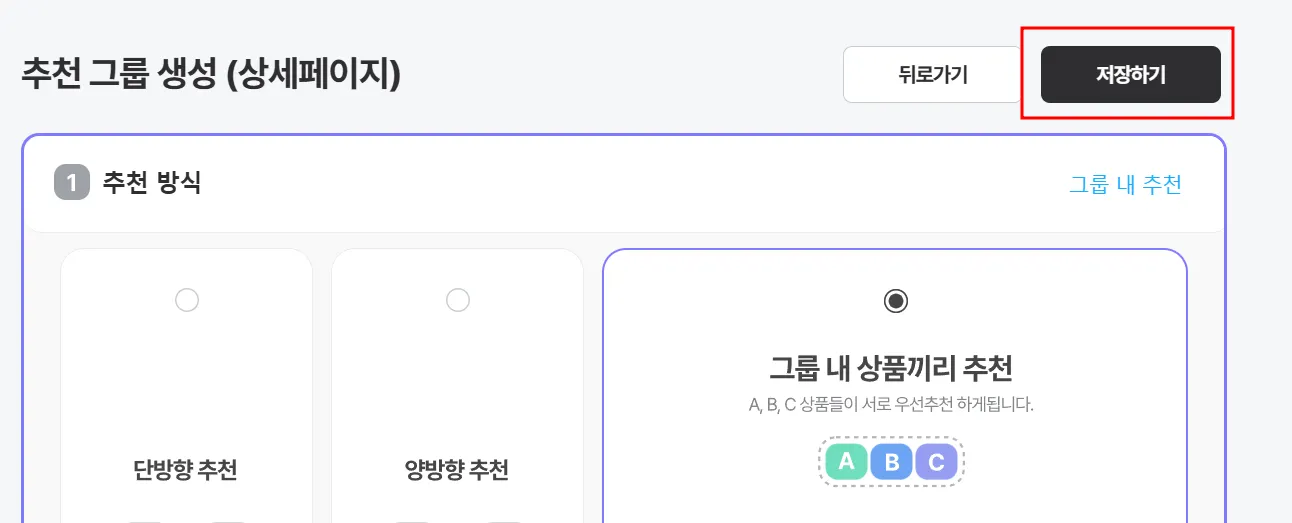Viewport: 1292px width, 523px height.
Task: Collapse the 추천 방식 section header
Action: pyautogui.click(x=624, y=184)
